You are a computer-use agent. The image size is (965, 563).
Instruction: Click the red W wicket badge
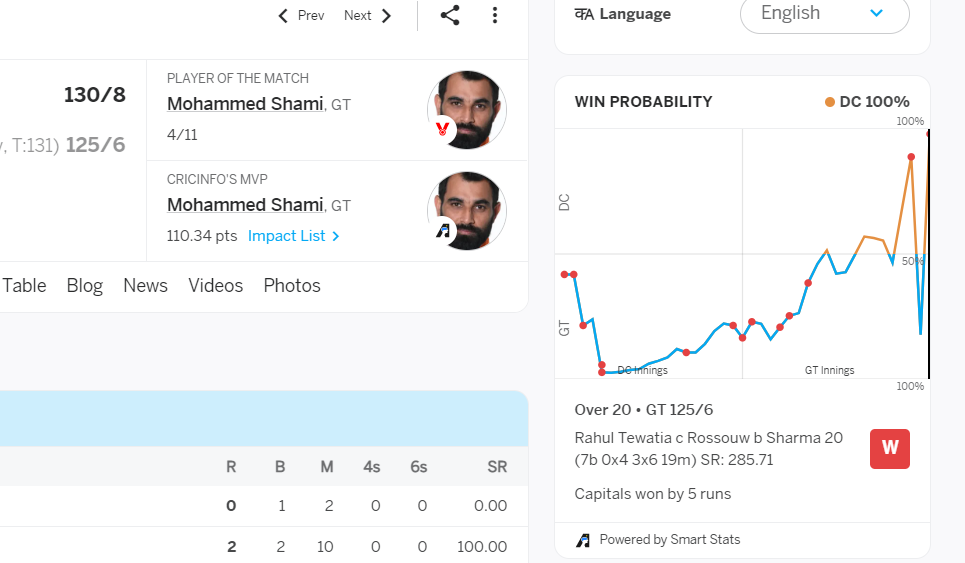click(x=889, y=449)
